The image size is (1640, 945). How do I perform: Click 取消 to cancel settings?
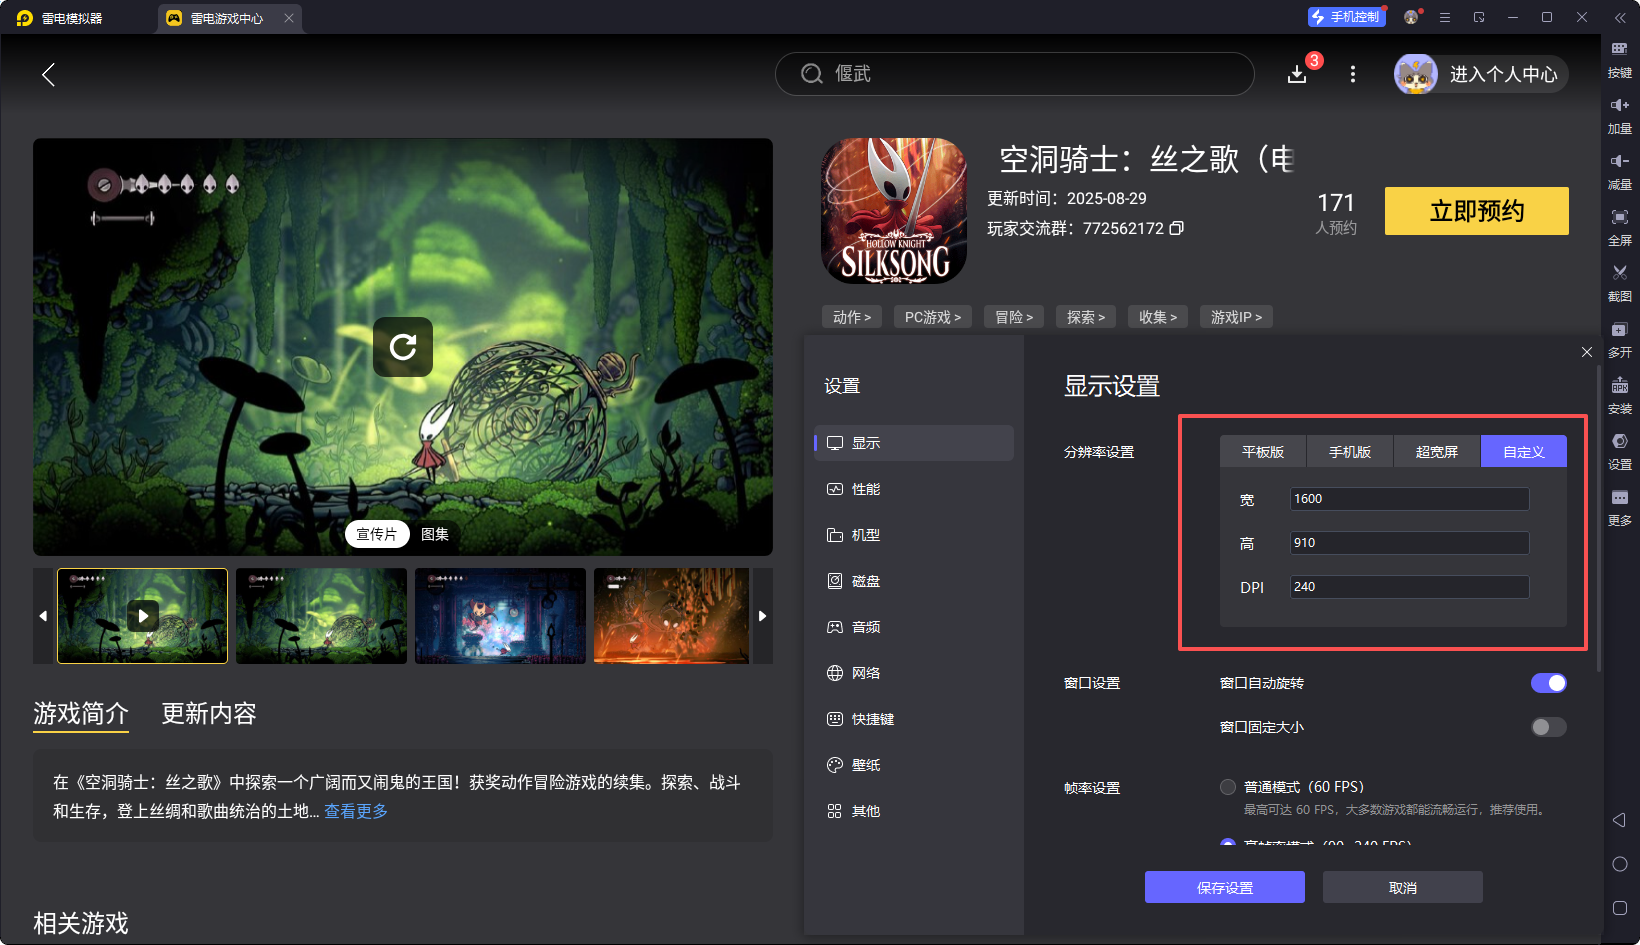coord(1403,887)
